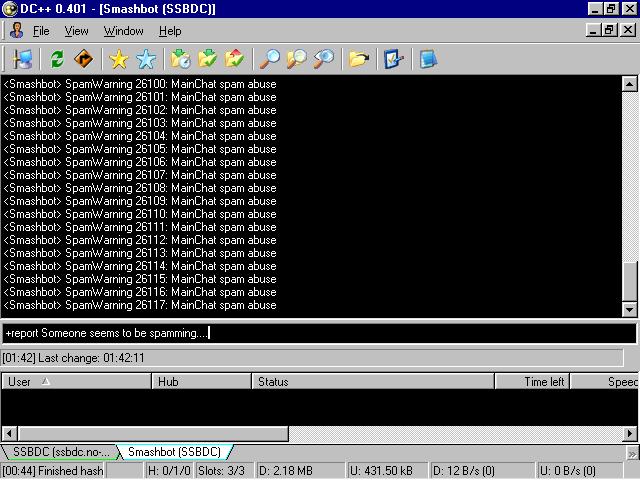This screenshot has height=480, width=640.
Task: Click the tab overflow chevron button
Action: pos(633,453)
